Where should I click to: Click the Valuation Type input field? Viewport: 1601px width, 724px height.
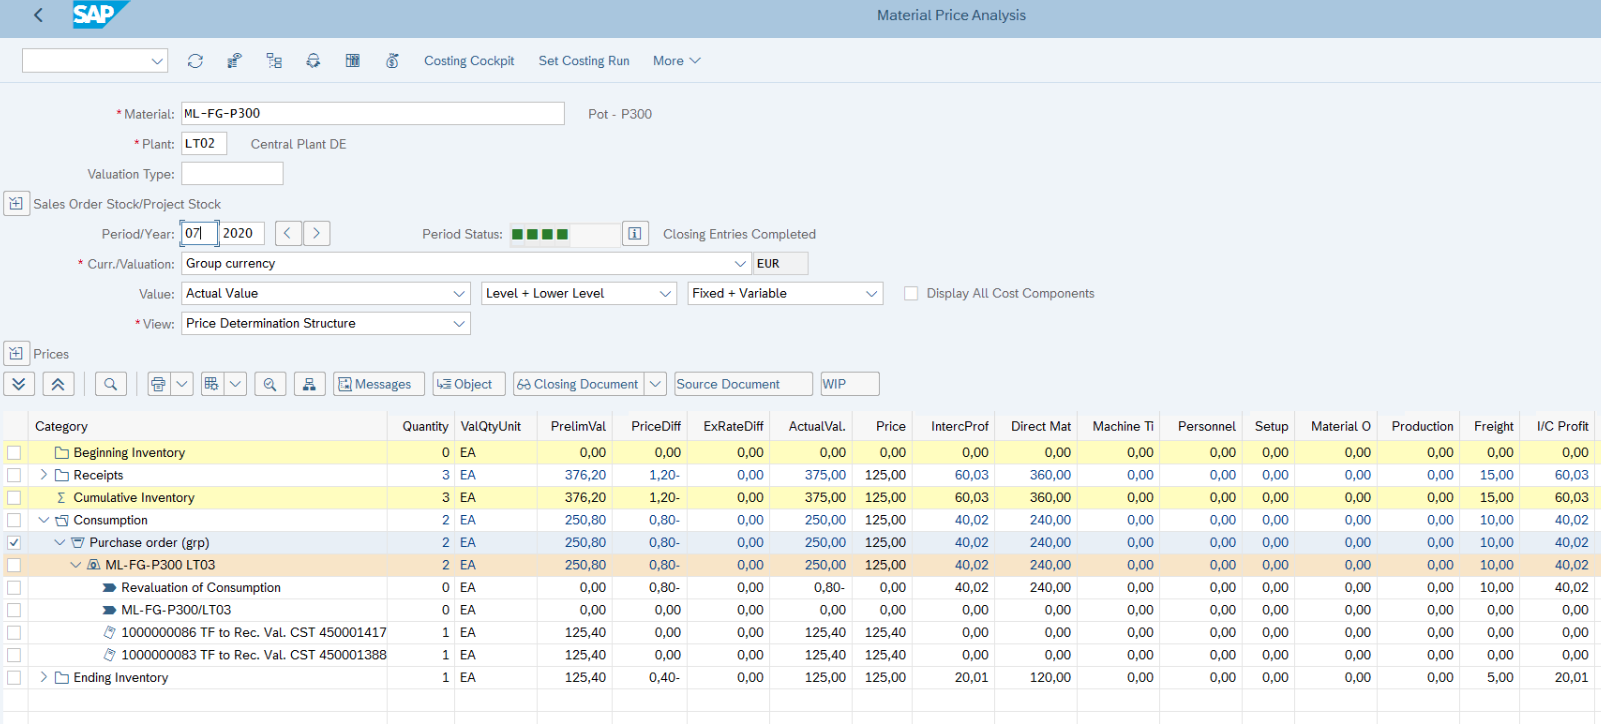(x=232, y=174)
